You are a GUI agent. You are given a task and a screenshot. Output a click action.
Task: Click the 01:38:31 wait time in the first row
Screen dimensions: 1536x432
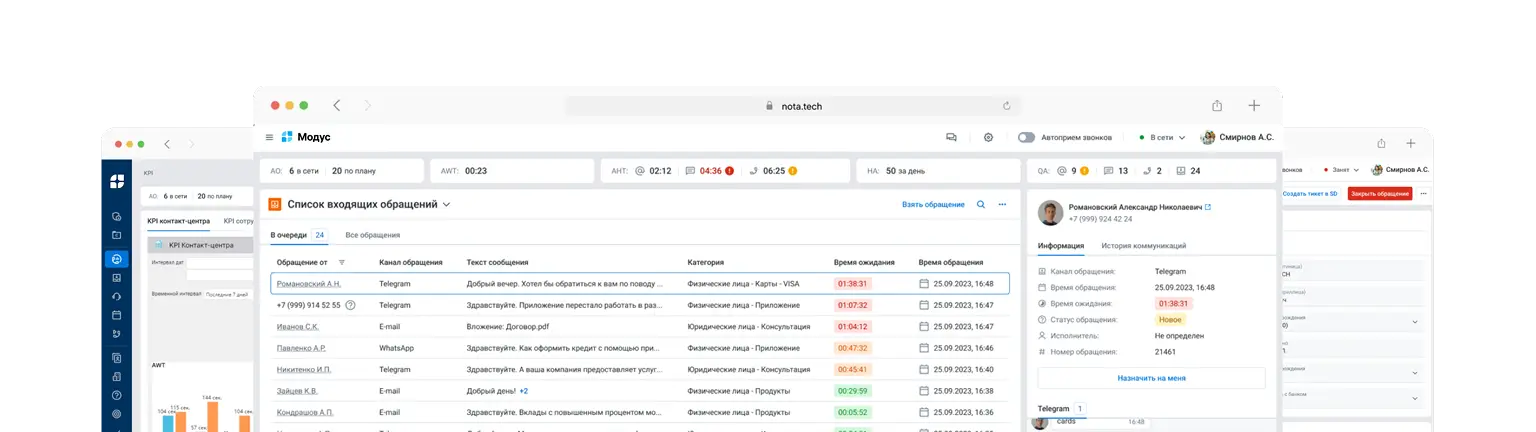click(852, 284)
